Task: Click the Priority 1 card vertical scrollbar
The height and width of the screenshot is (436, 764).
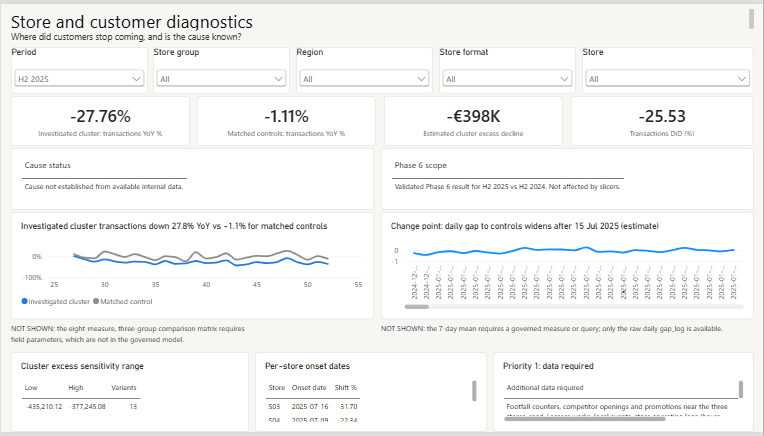Action: point(741,389)
